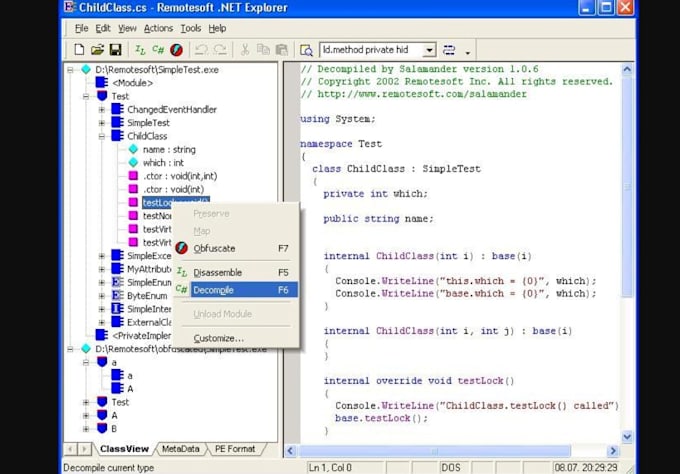Collapse the D:\Remotesoft\SimpleTest.exe root node

pos(70,70)
